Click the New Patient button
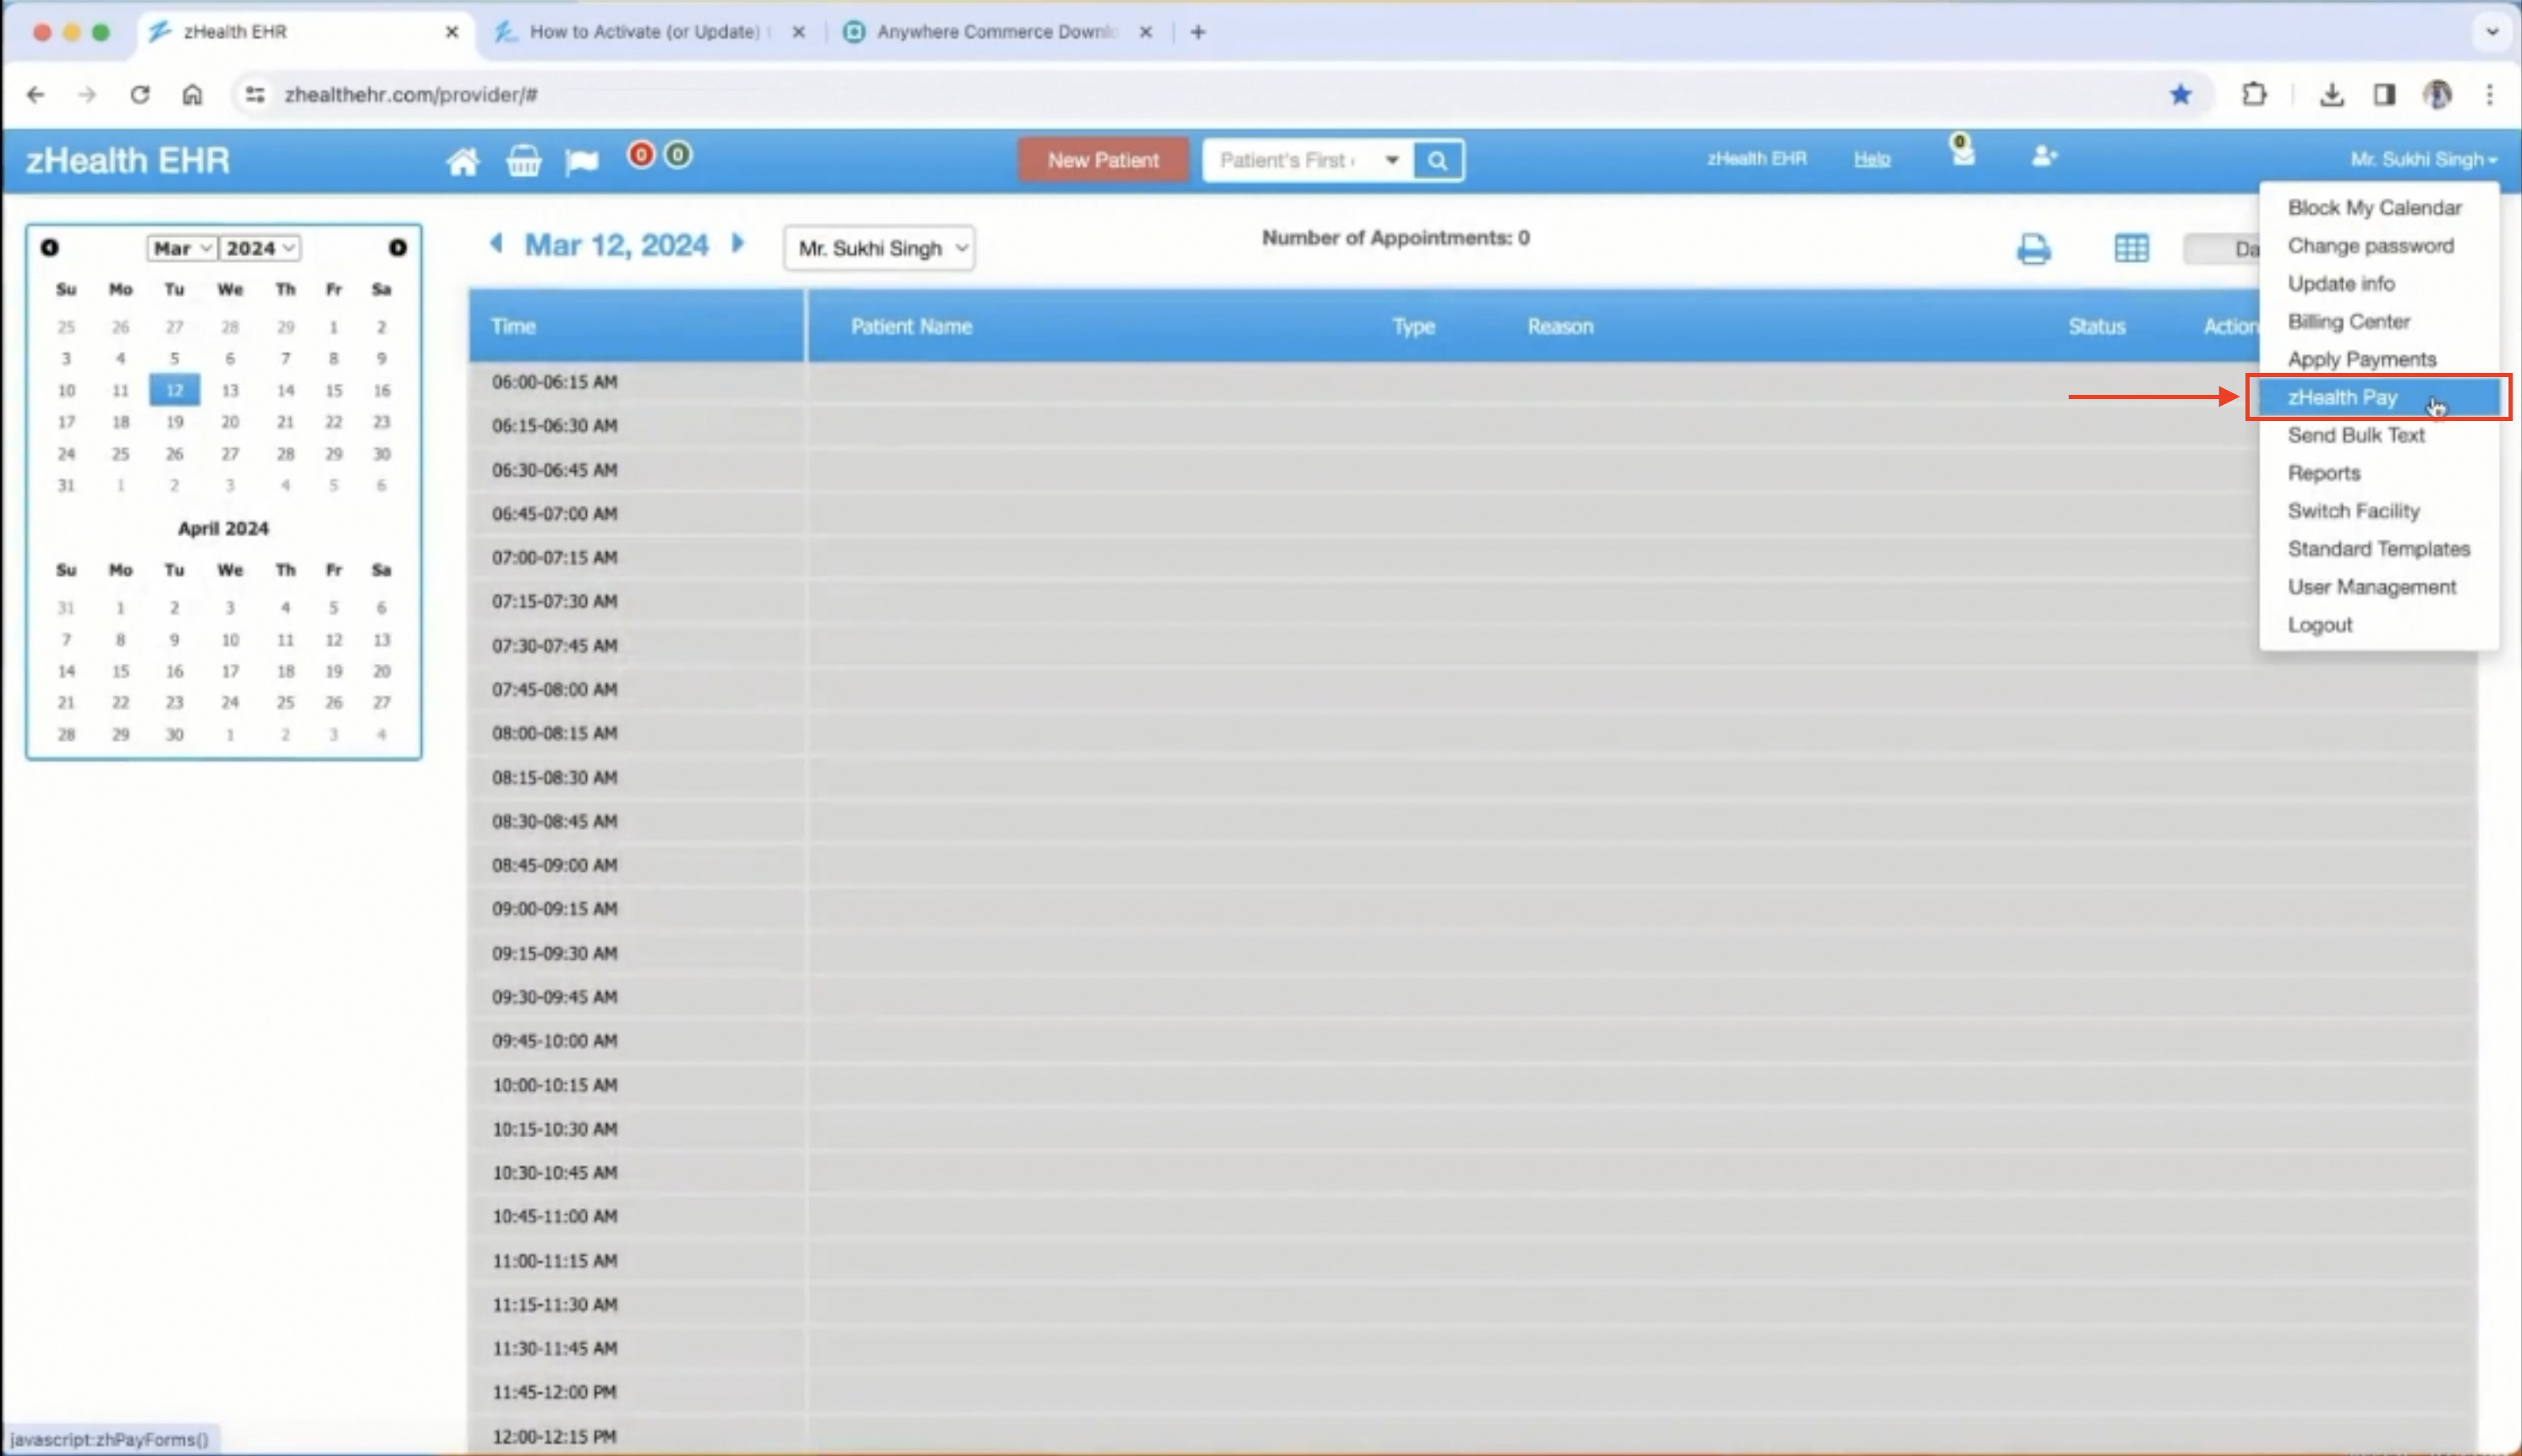The image size is (2522, 1456). pyautogui.click(x=1102, y=160)
